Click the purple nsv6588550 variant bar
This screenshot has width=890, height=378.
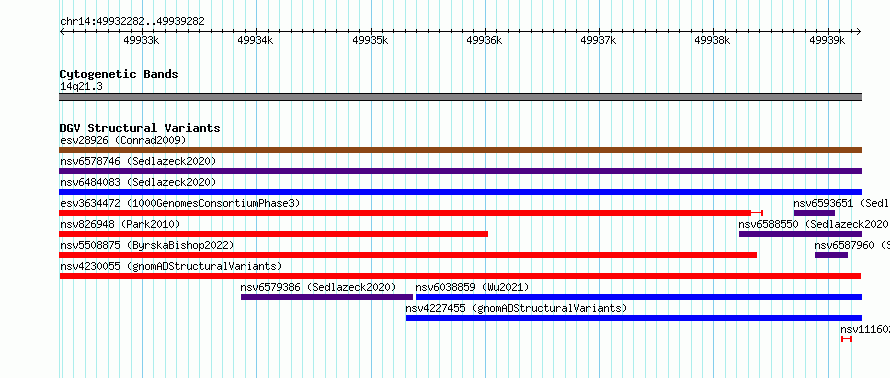[x=800, y=234]
